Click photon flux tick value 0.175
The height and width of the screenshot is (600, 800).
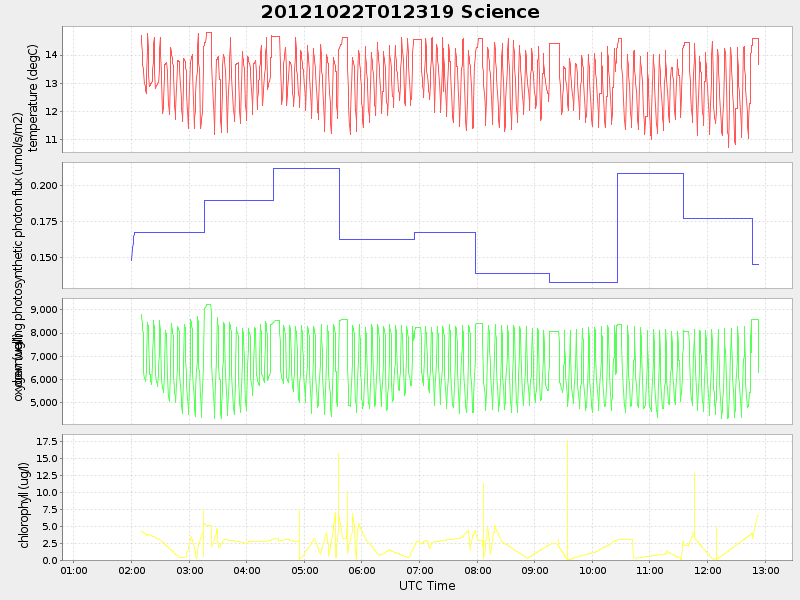44,221
